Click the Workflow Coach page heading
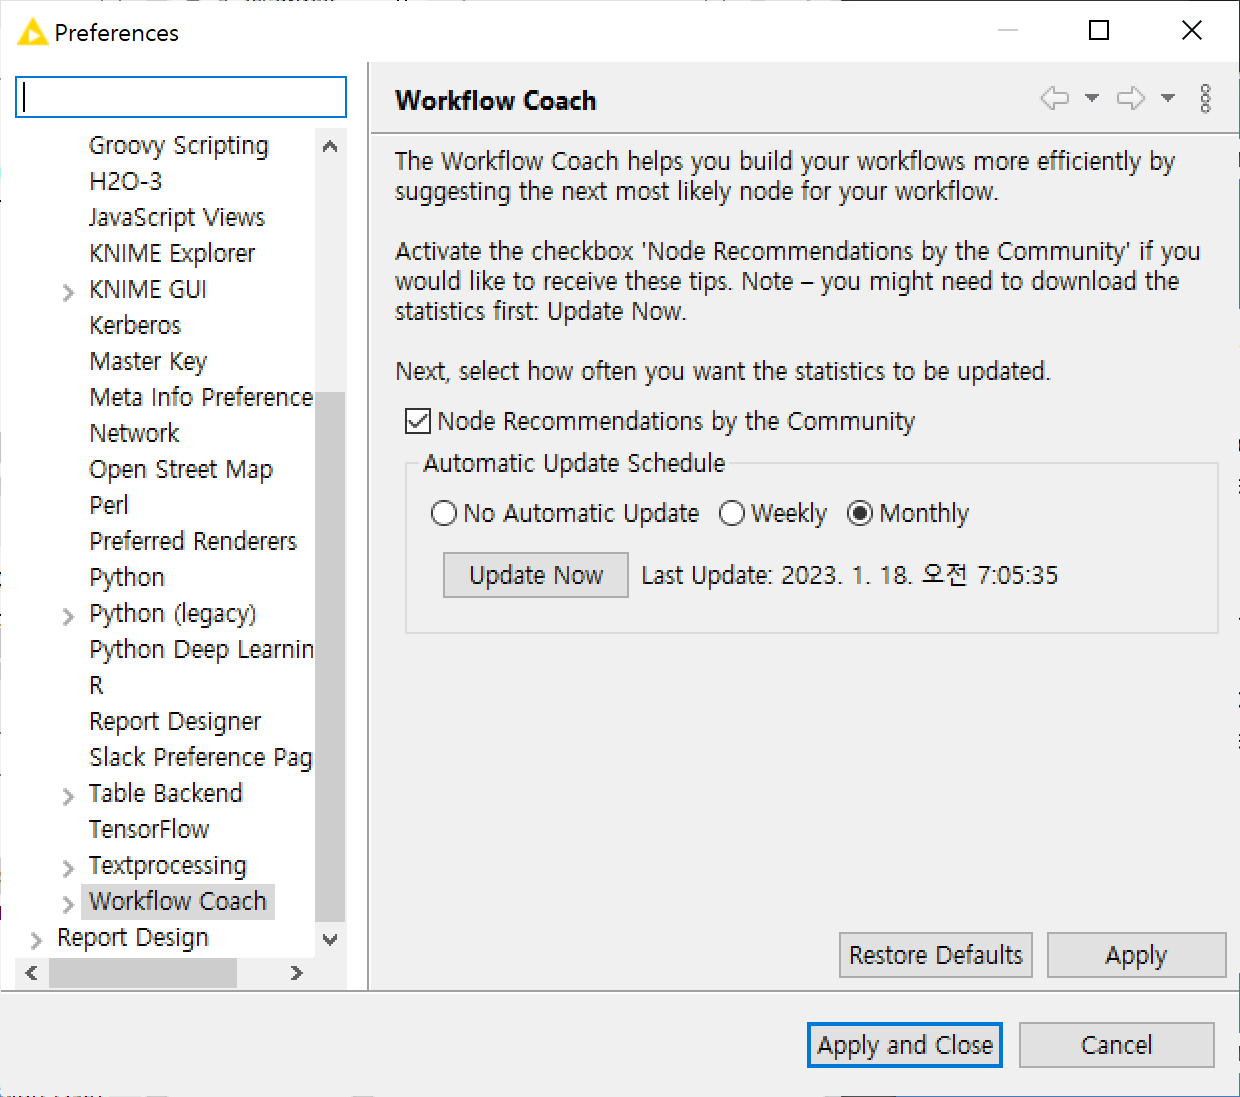The width and height of the screenshot is (1240, 1097). click(495, 100)
